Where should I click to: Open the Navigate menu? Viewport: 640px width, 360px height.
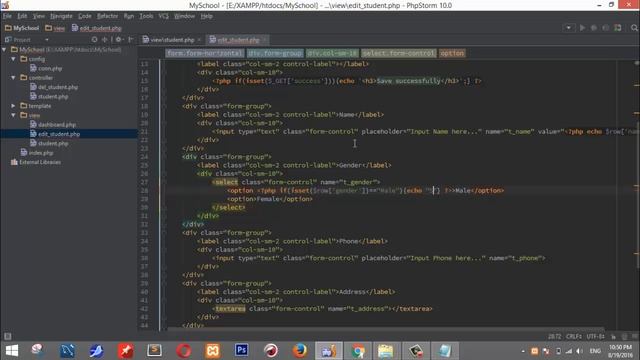click(x=61, y=16)
